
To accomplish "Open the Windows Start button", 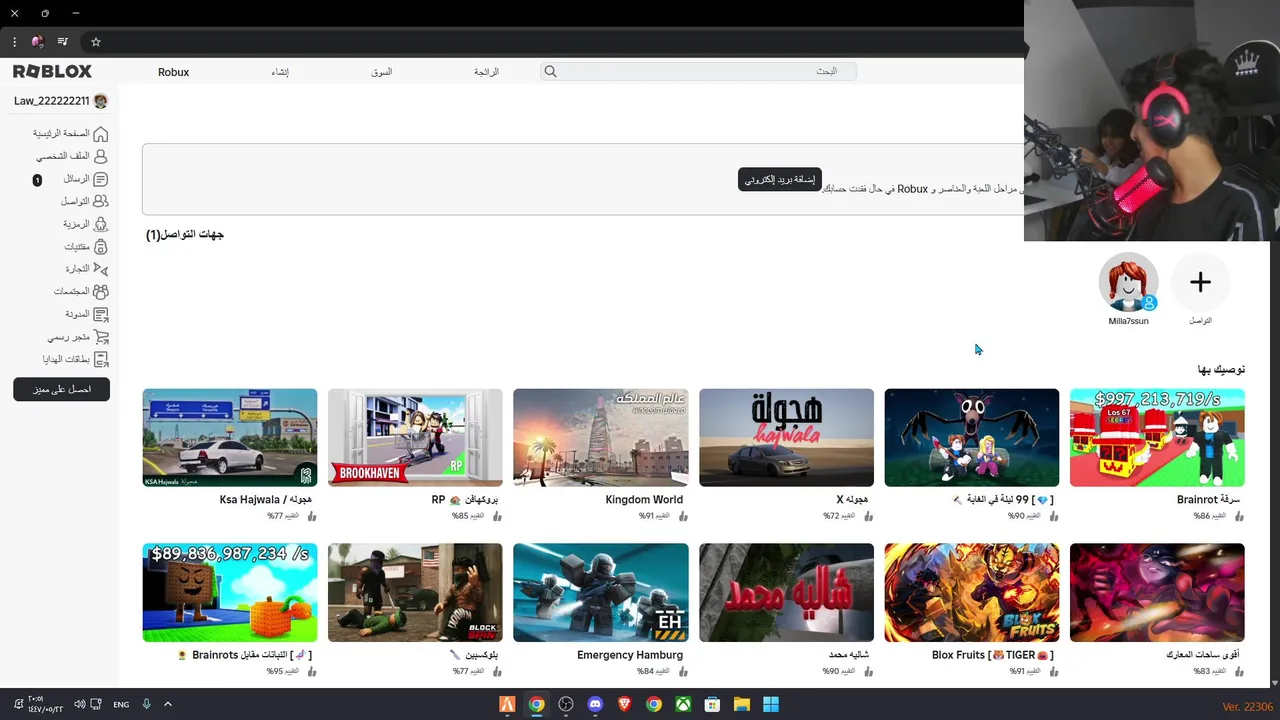I will click(771, 704).
